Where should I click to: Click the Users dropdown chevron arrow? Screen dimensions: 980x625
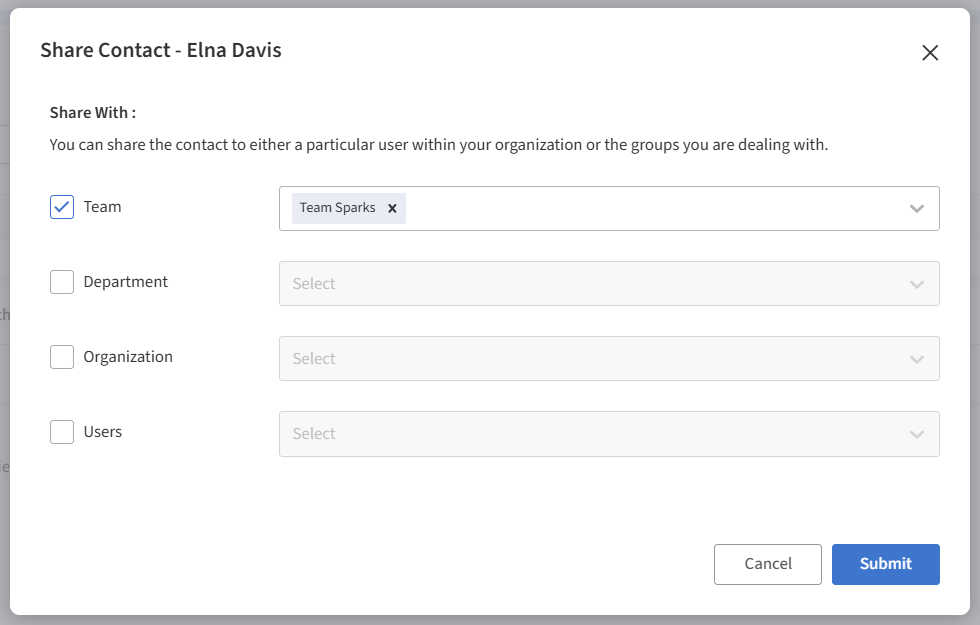(x=917, y=434)
